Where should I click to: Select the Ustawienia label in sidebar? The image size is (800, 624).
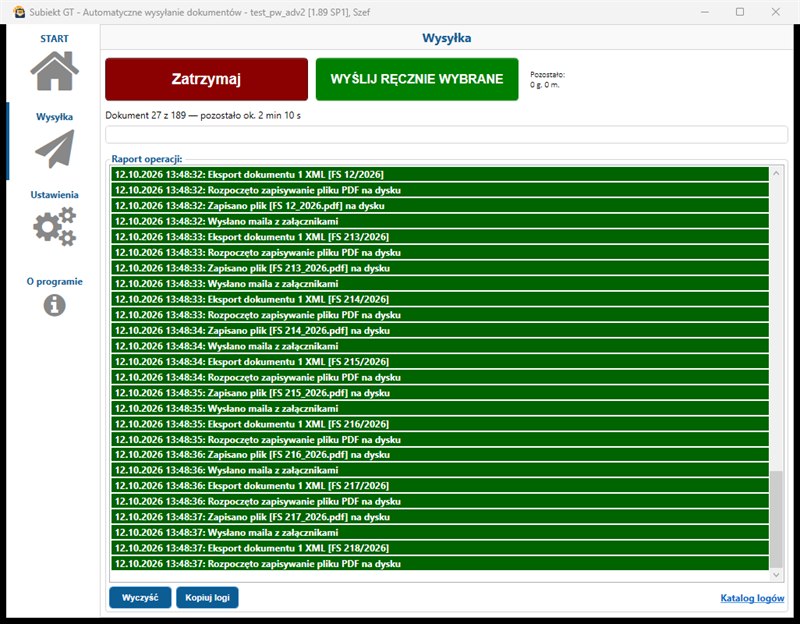(55, 194)
